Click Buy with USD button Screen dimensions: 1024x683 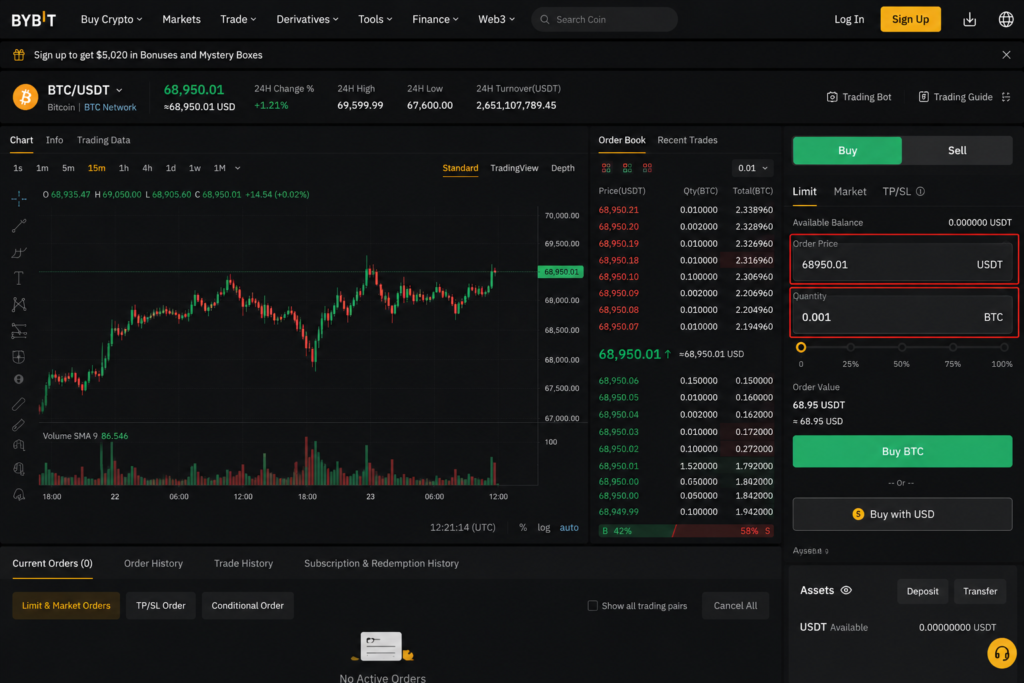coord(902,514)
